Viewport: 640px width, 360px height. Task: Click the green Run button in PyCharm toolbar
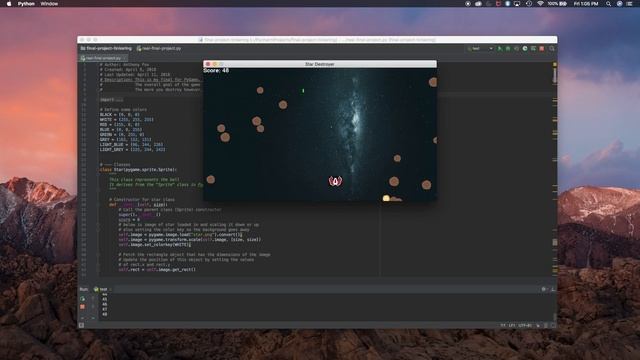[500, 49]
